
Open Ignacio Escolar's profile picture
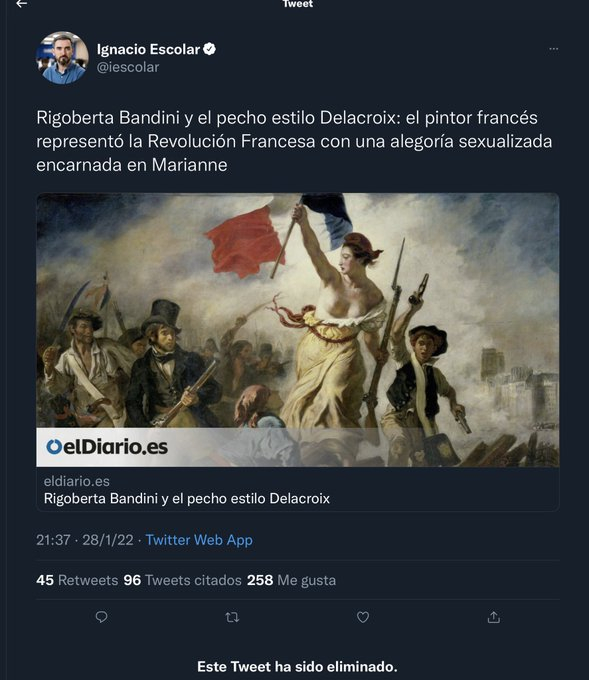[62, 57]
